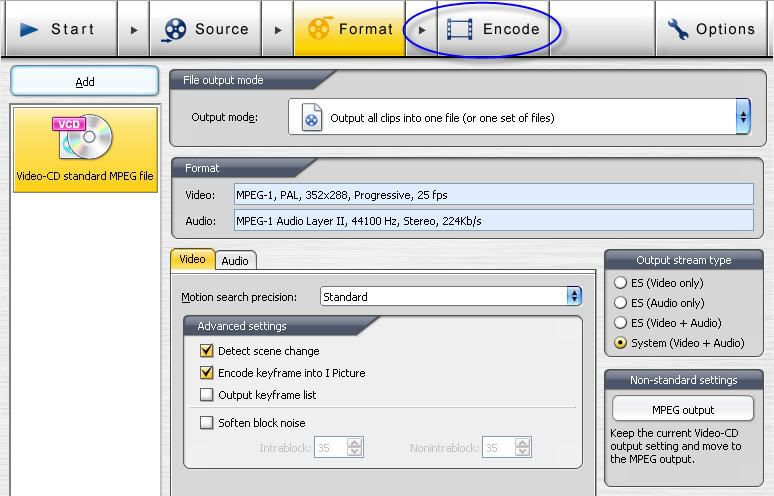Click Motion search precision arrow button

[574, 296]
